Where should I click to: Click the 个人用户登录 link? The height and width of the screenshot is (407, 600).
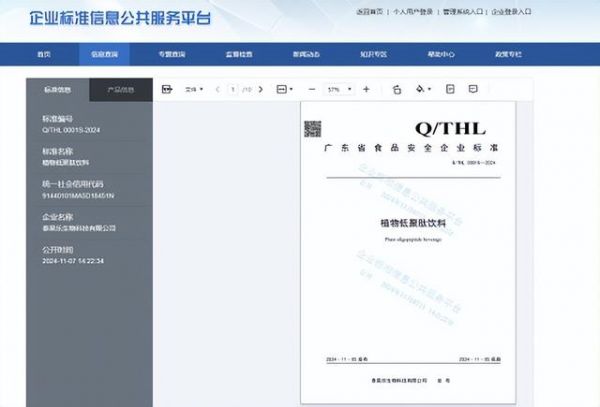click(x=413, y=12)
